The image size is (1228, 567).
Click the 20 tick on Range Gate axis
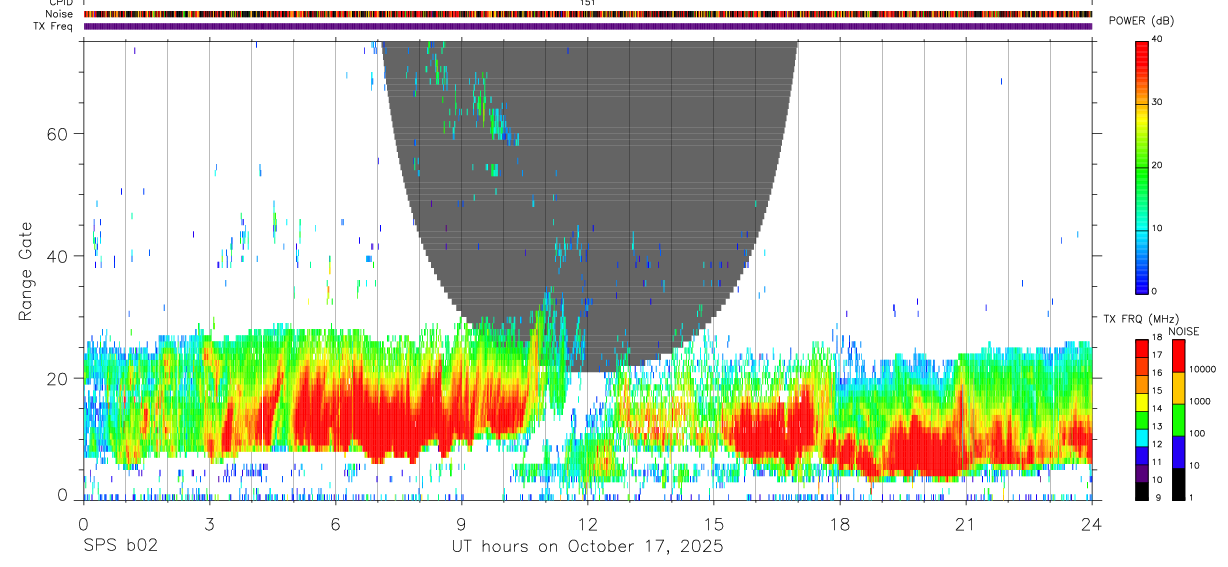56,378
